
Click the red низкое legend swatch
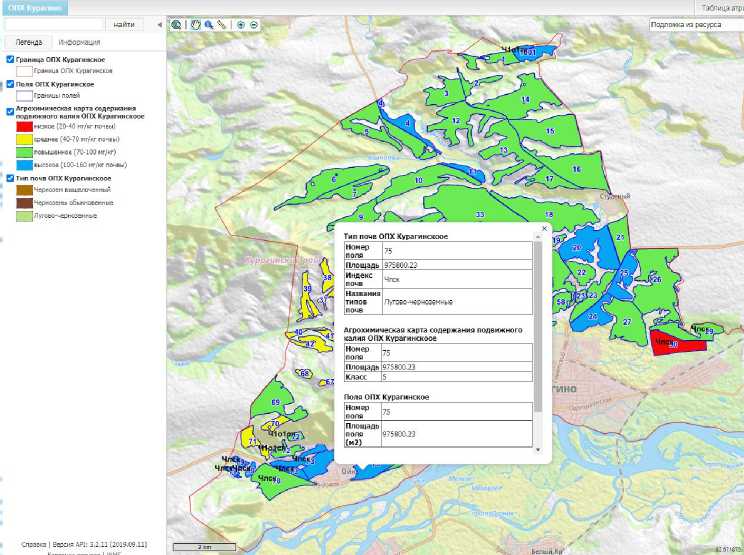click(24, 127)
